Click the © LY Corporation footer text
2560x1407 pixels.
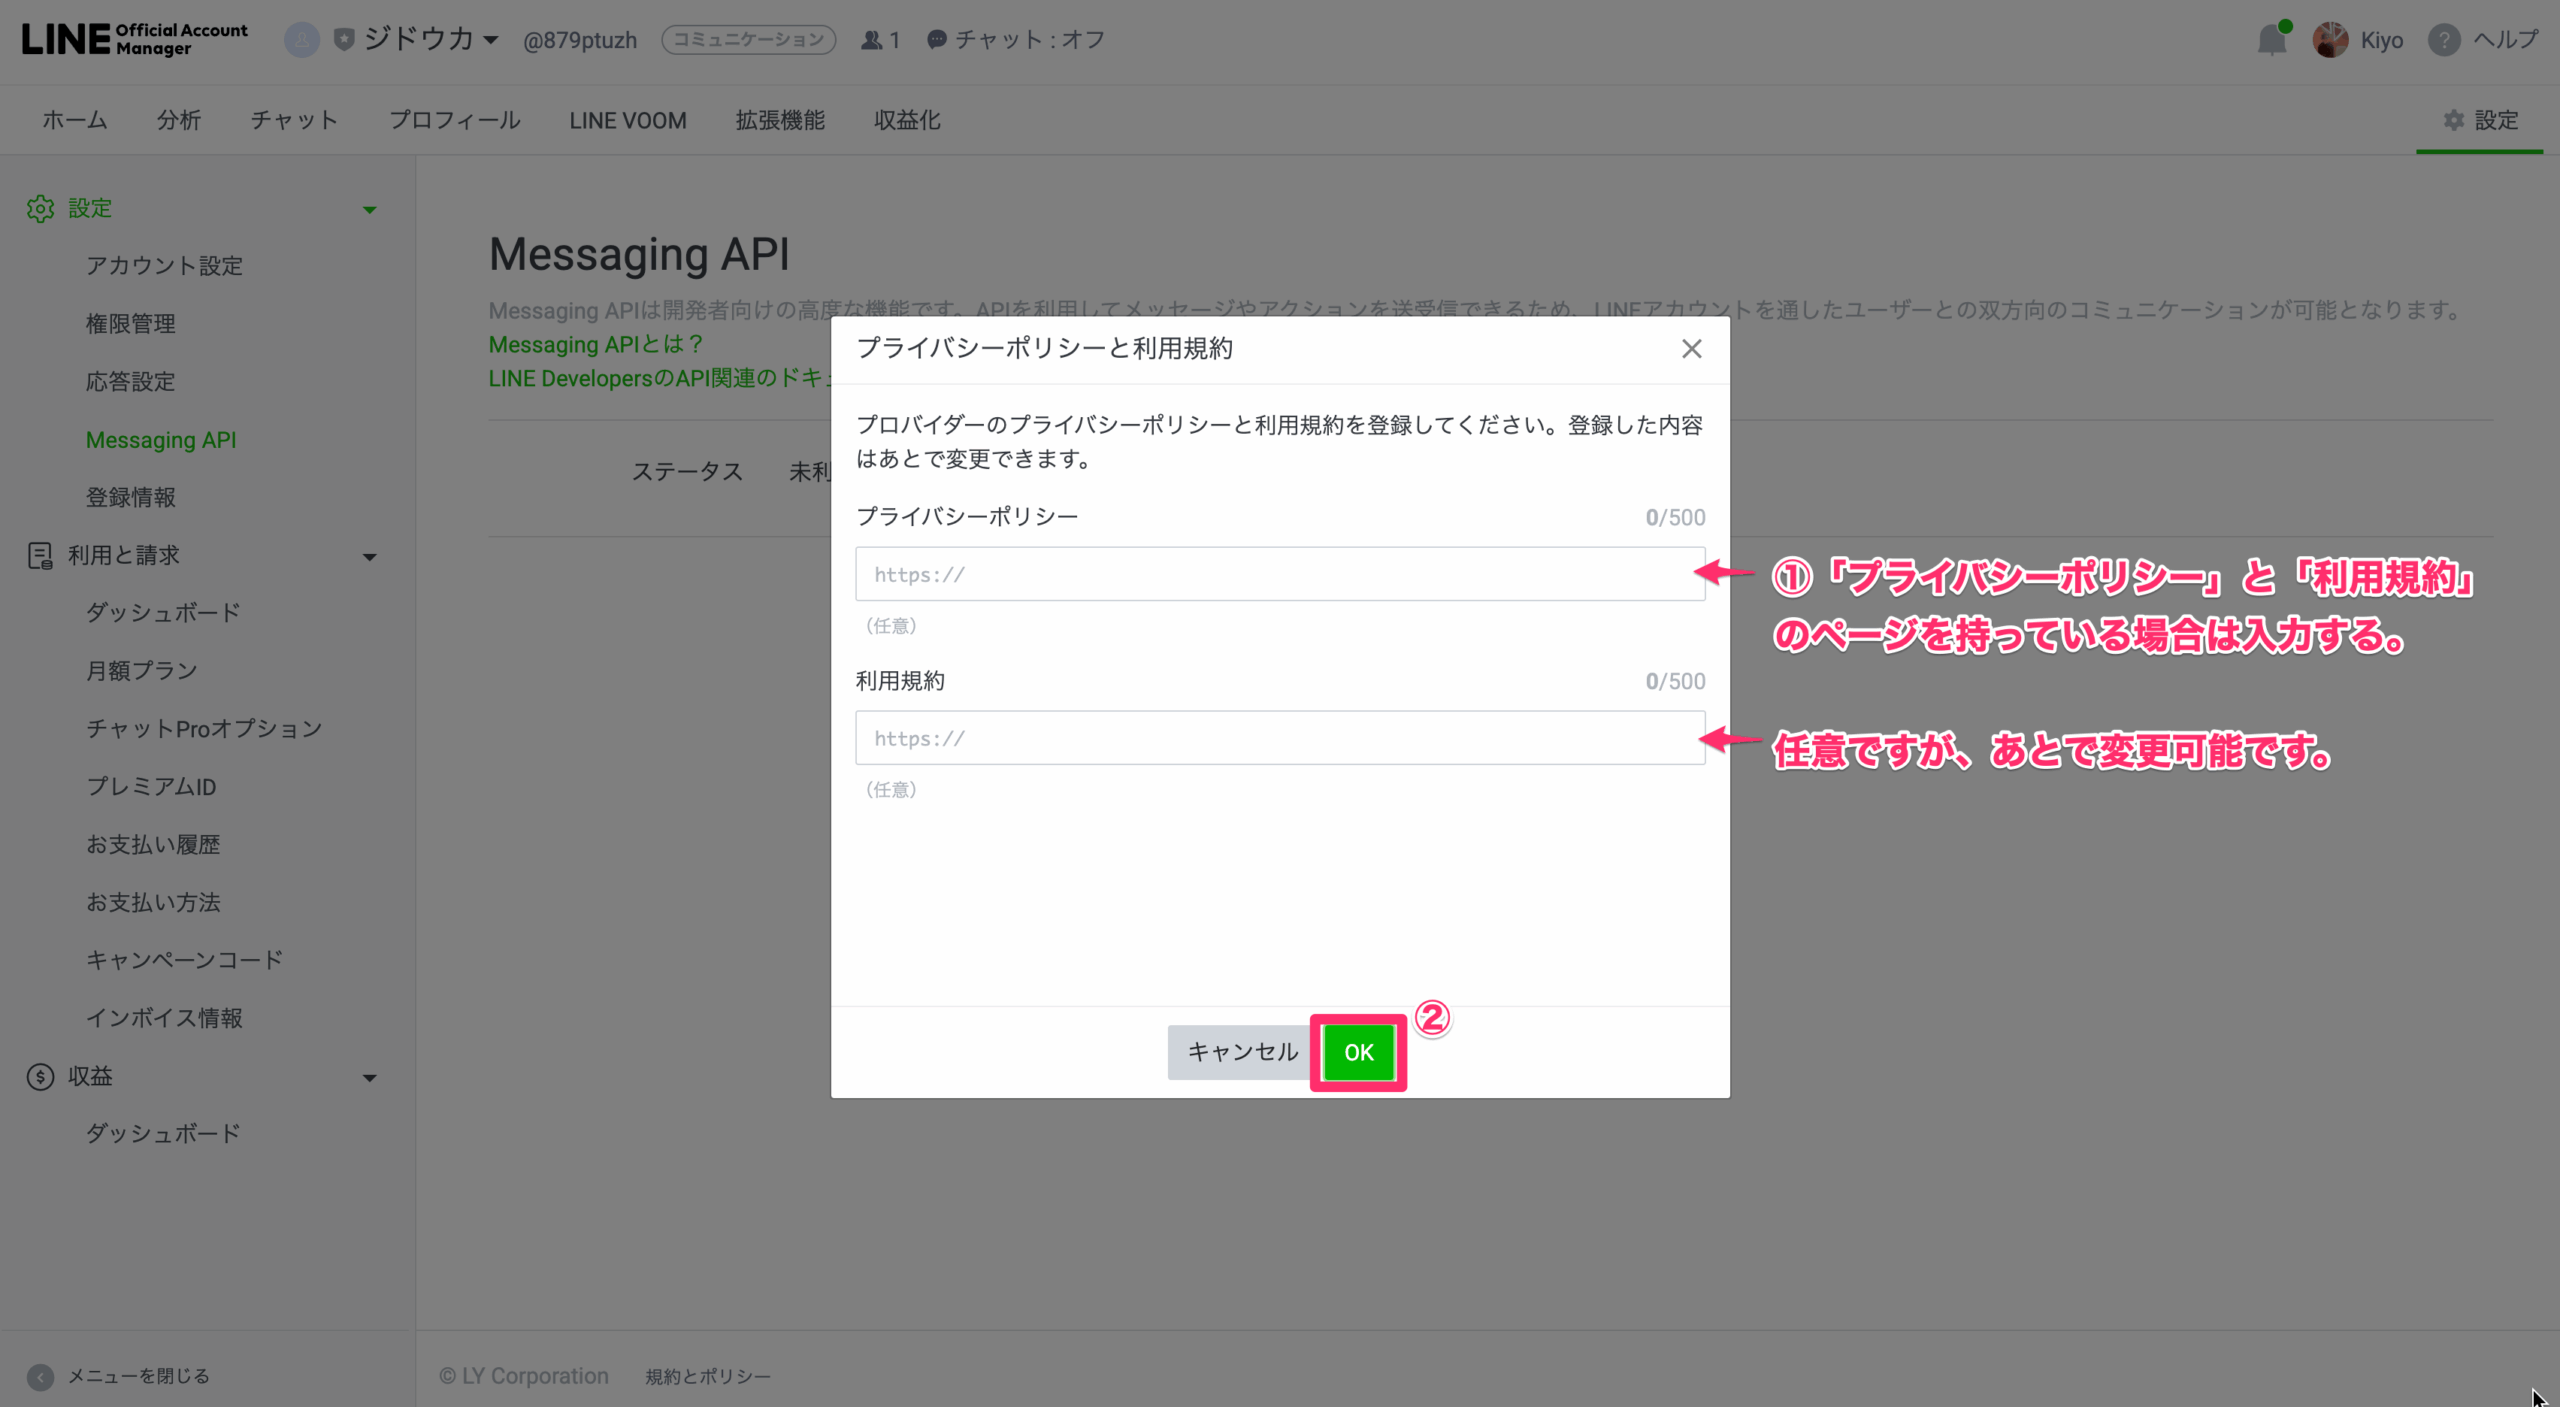(524, 1376)
